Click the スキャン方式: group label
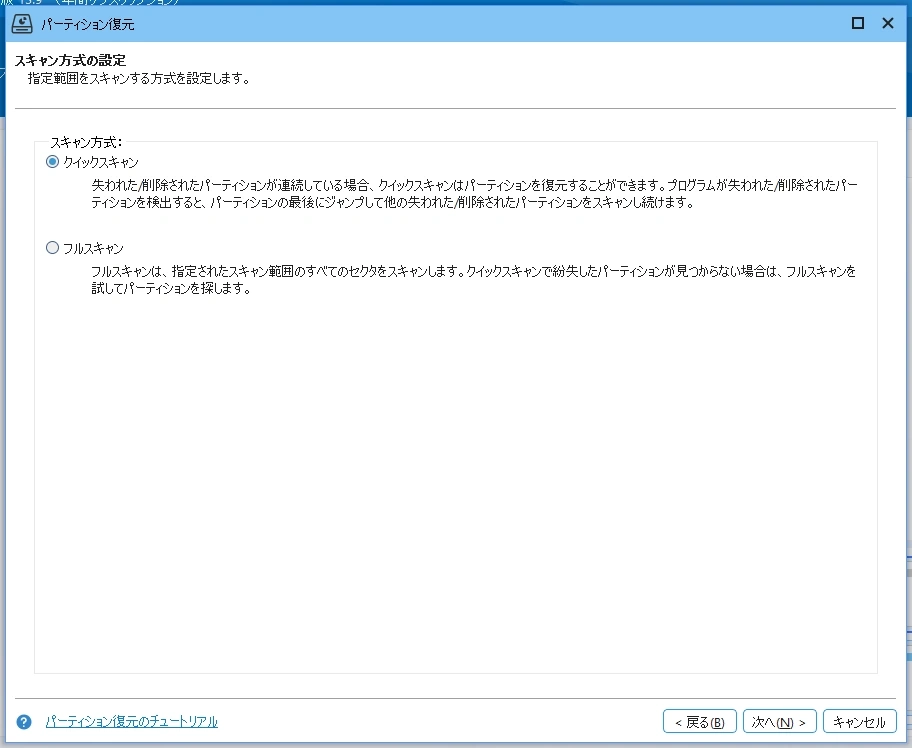Viewport: 912px width, 748px height. [x=86, y=142]
